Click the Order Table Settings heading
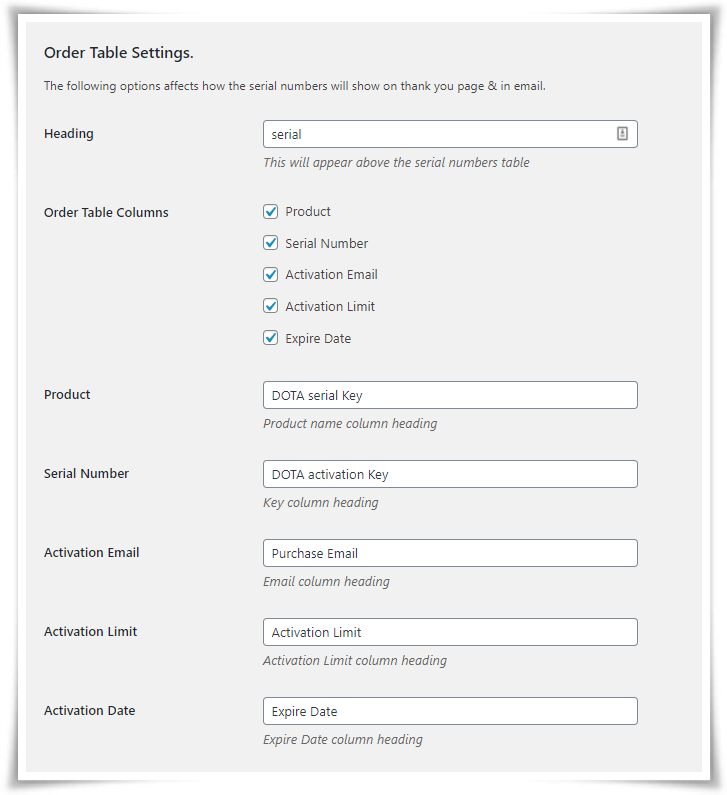Image resolution: width=727 pixels, height=795 pixels. (x=119, y=53)
